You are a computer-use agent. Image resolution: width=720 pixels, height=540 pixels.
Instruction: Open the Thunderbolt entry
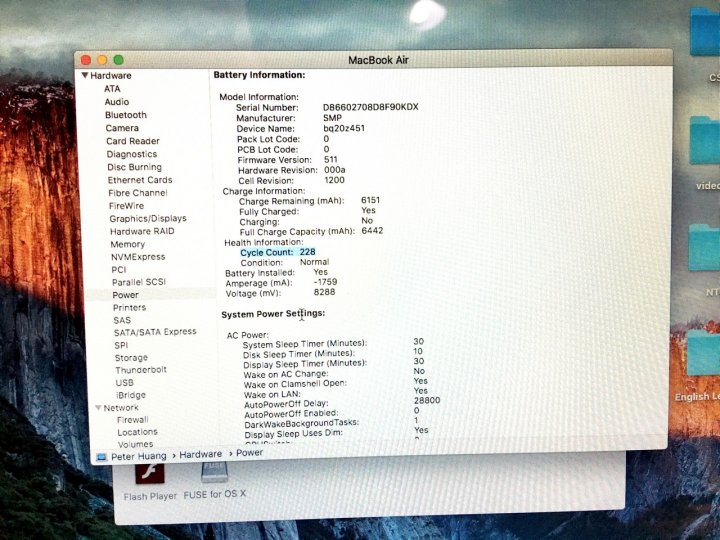[141, 370]
